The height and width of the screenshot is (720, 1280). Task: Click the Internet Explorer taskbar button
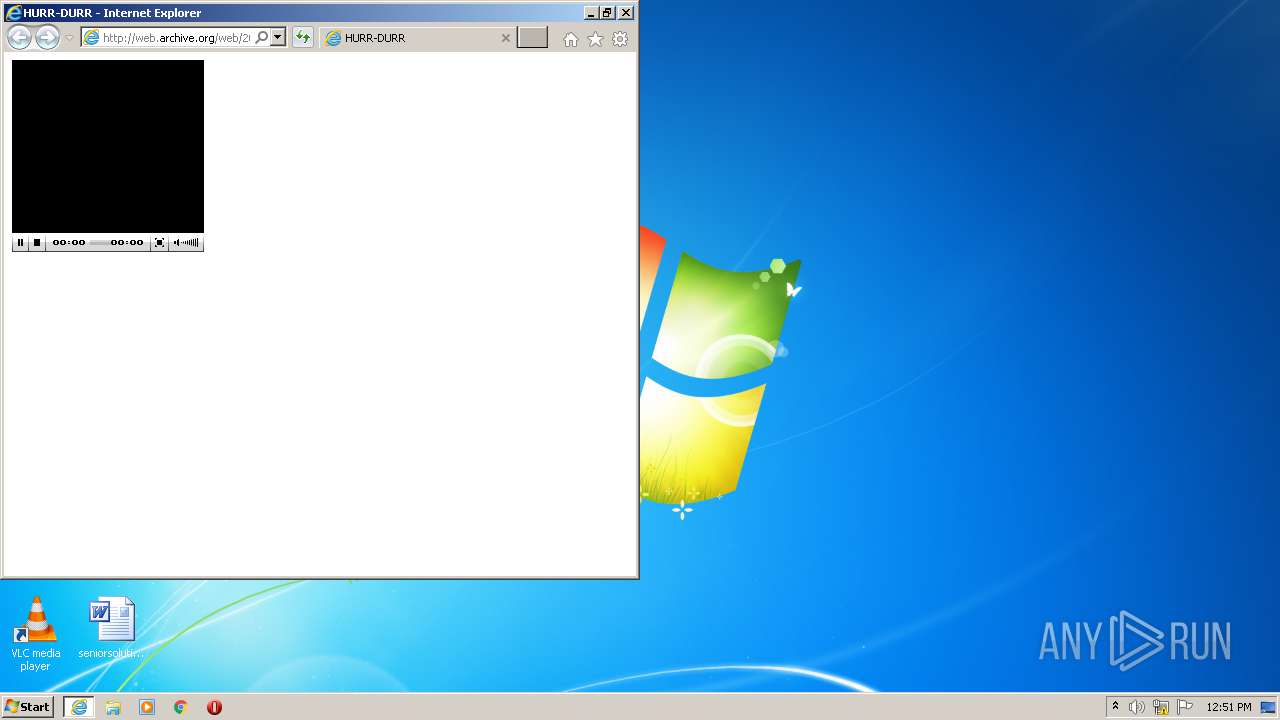[x=79, y=707]
